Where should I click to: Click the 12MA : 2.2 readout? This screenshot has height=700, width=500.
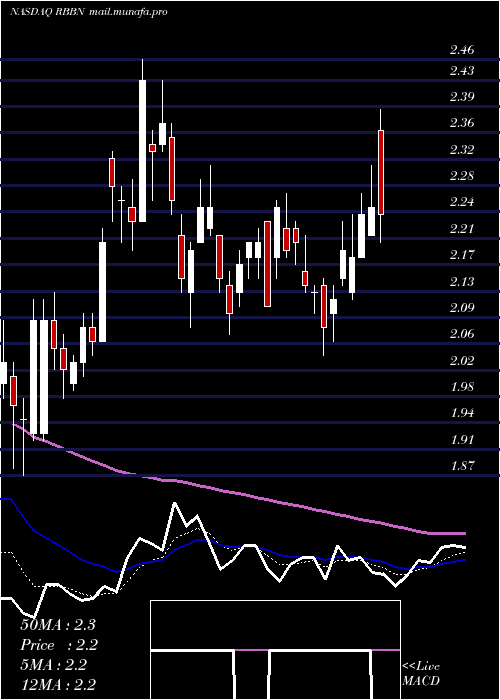coord(58,685)
